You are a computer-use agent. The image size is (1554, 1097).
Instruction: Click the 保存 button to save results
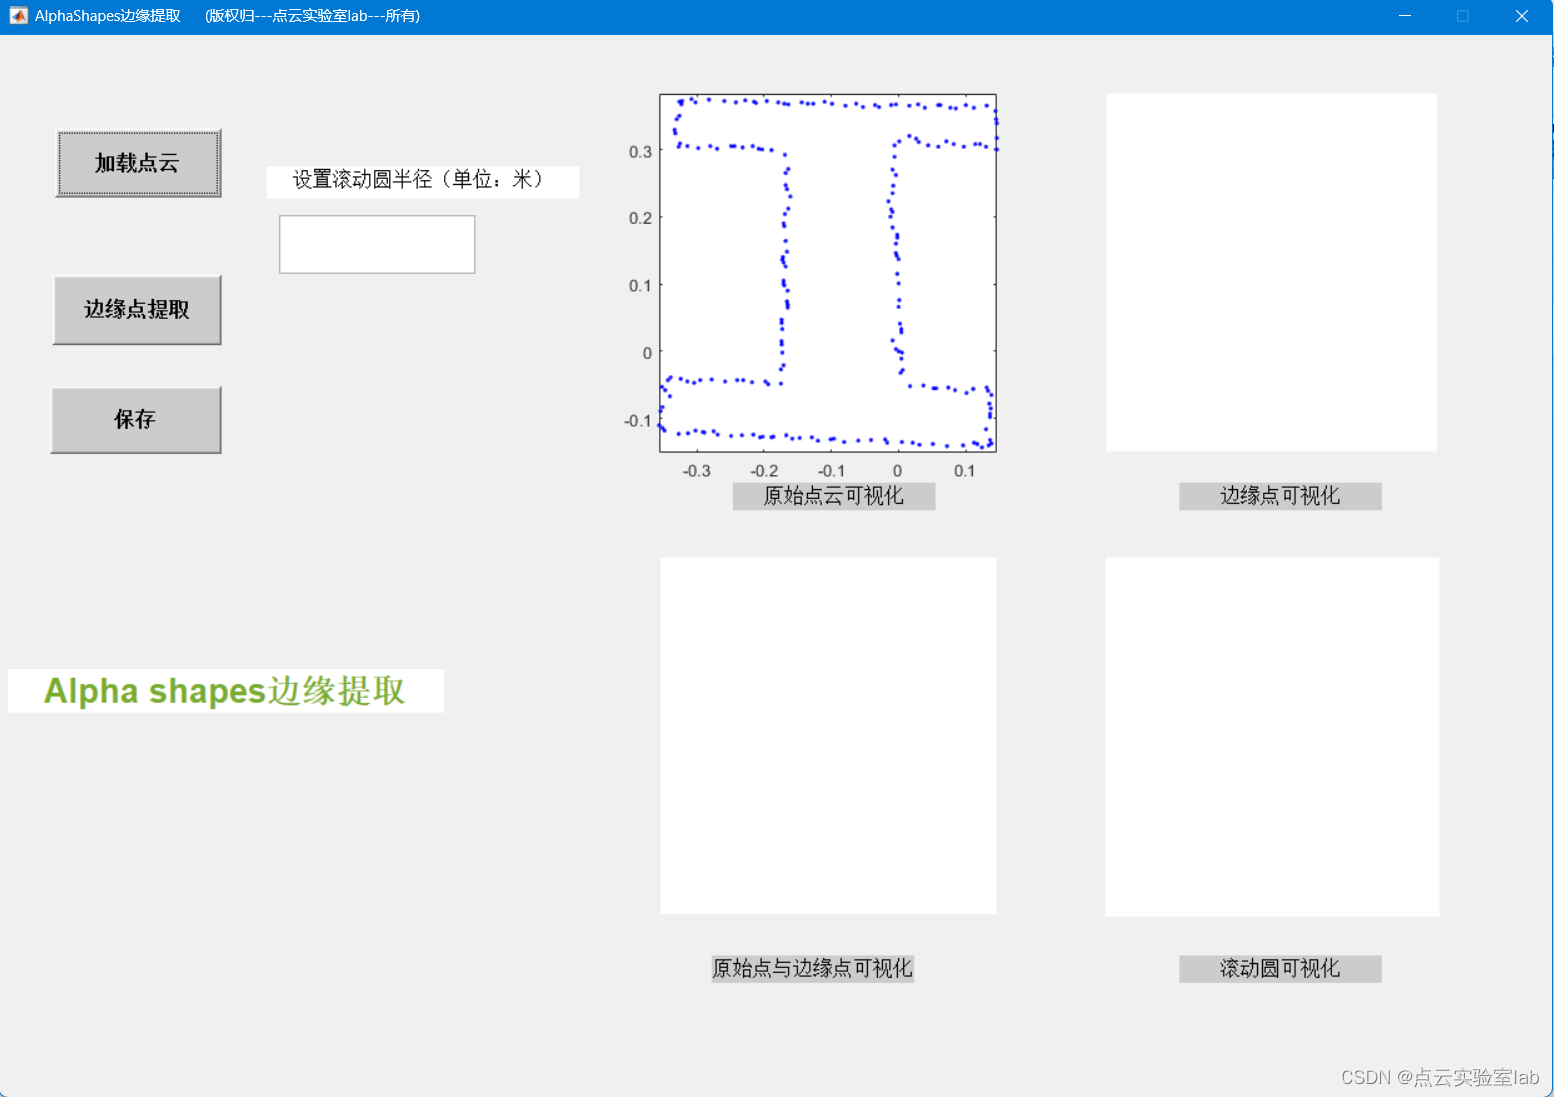click(135, 420)
